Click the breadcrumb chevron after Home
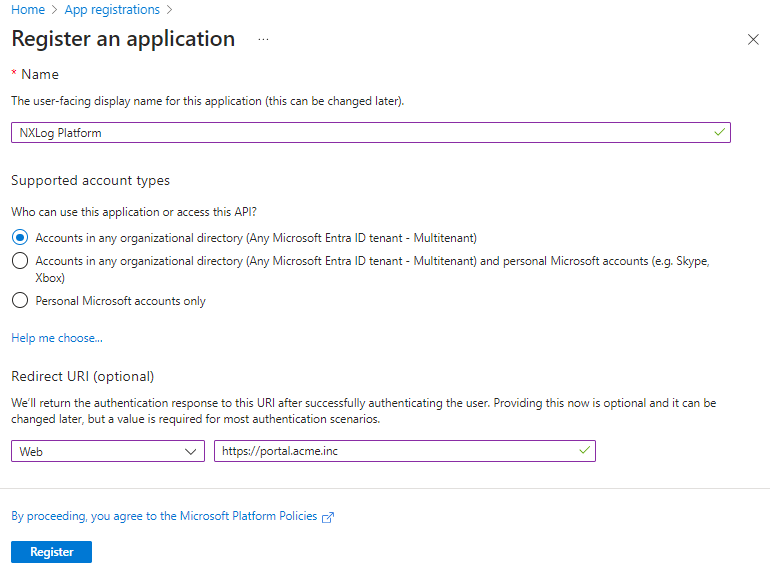Viewport: 770px width, 570px height. tap(54, 10)
